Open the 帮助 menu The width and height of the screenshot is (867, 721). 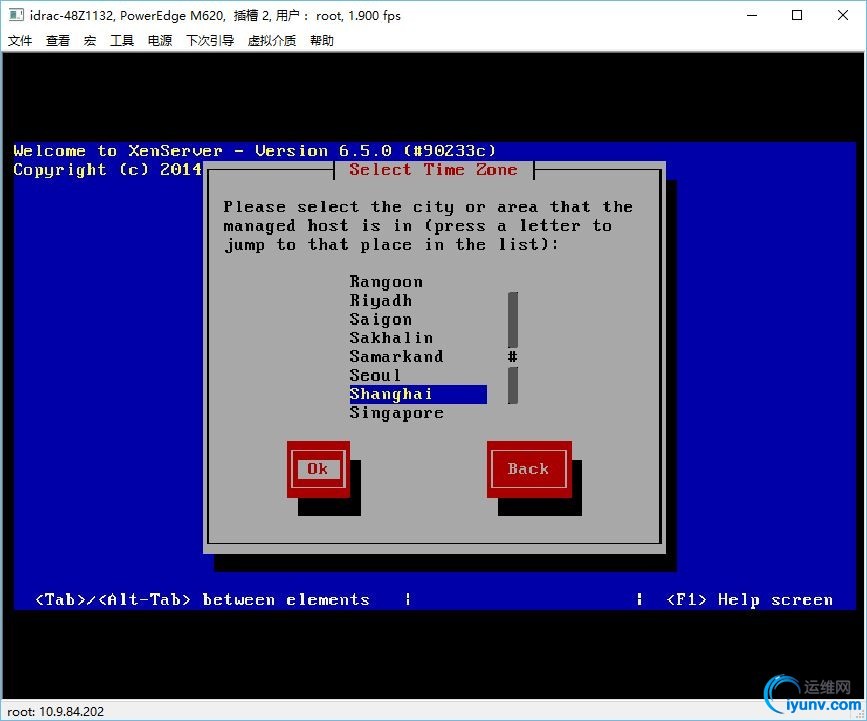(x=322, y=40)
